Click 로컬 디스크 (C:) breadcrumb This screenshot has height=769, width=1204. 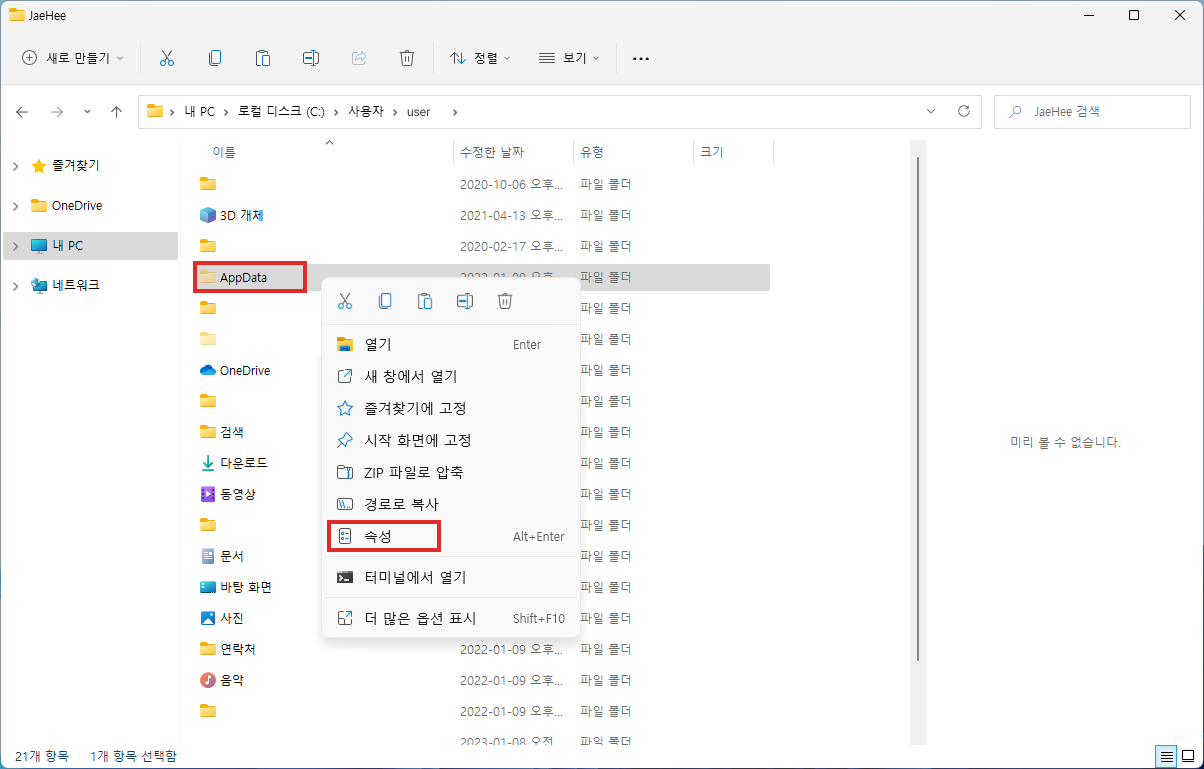pos(281,112)
